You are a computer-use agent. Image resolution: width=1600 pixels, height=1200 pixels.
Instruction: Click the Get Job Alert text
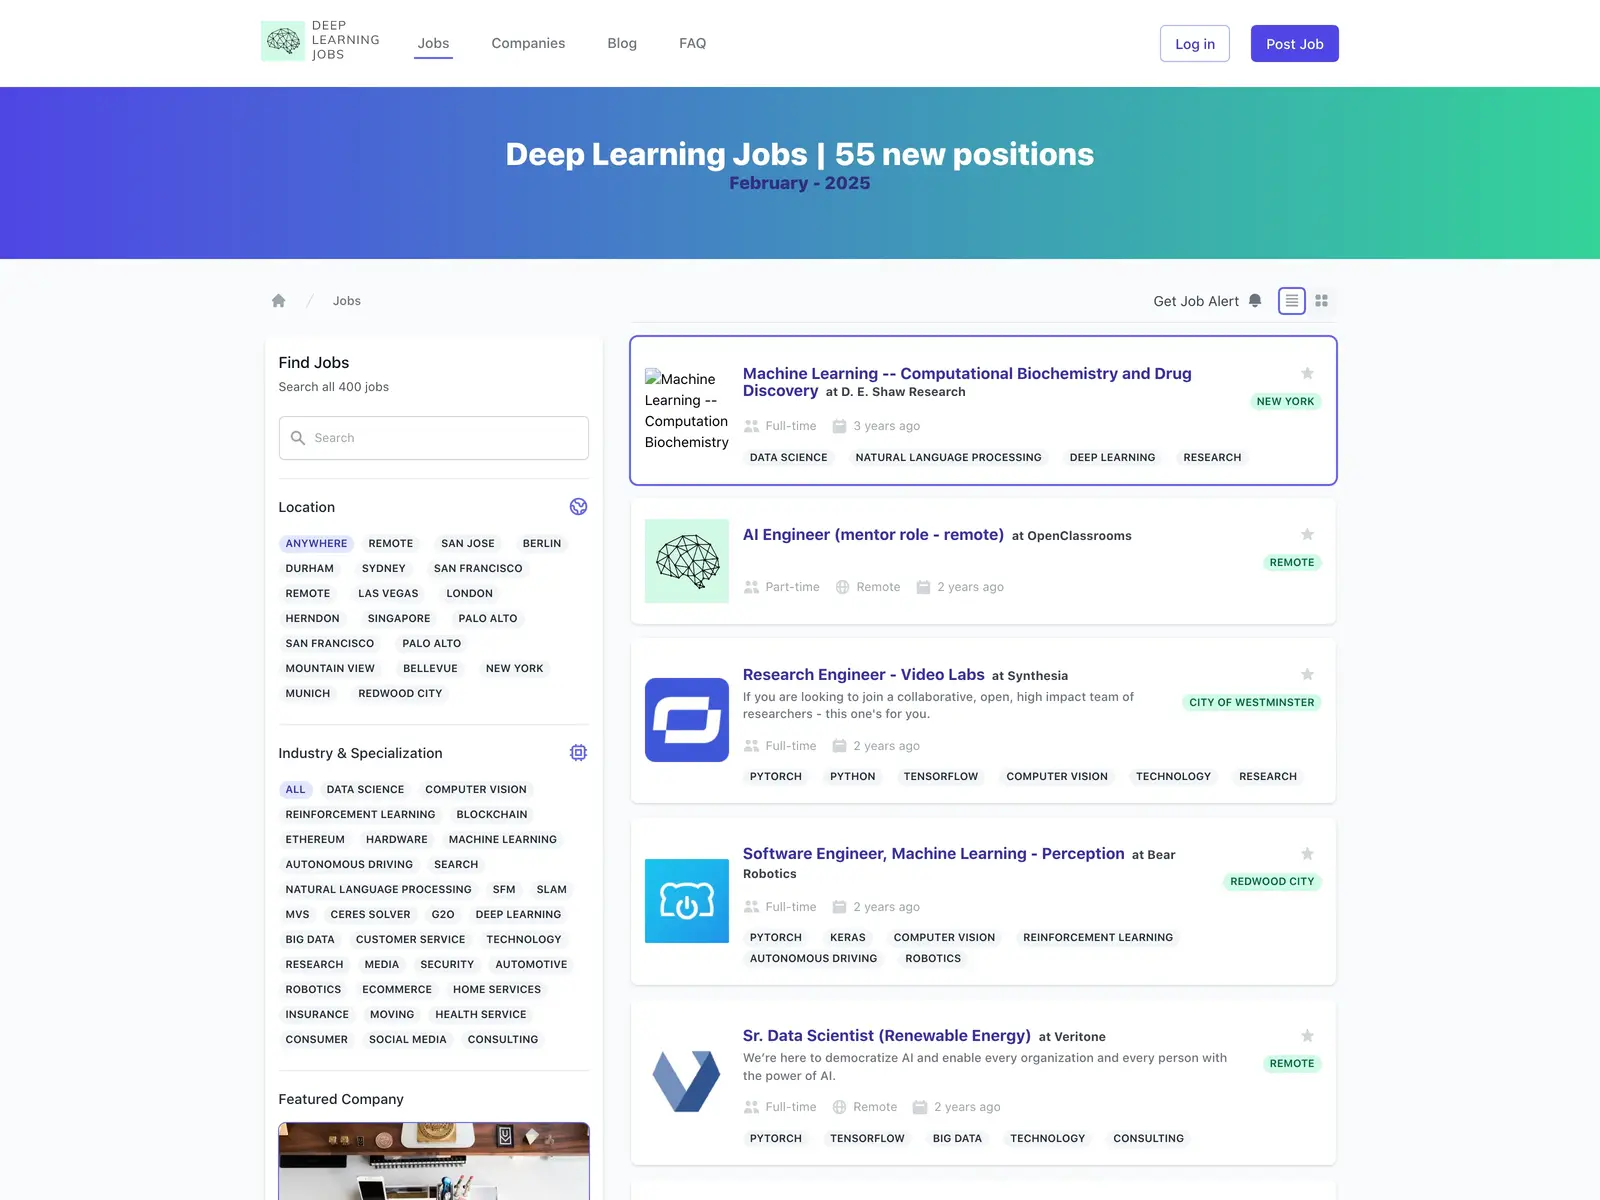pos(1196,301)
